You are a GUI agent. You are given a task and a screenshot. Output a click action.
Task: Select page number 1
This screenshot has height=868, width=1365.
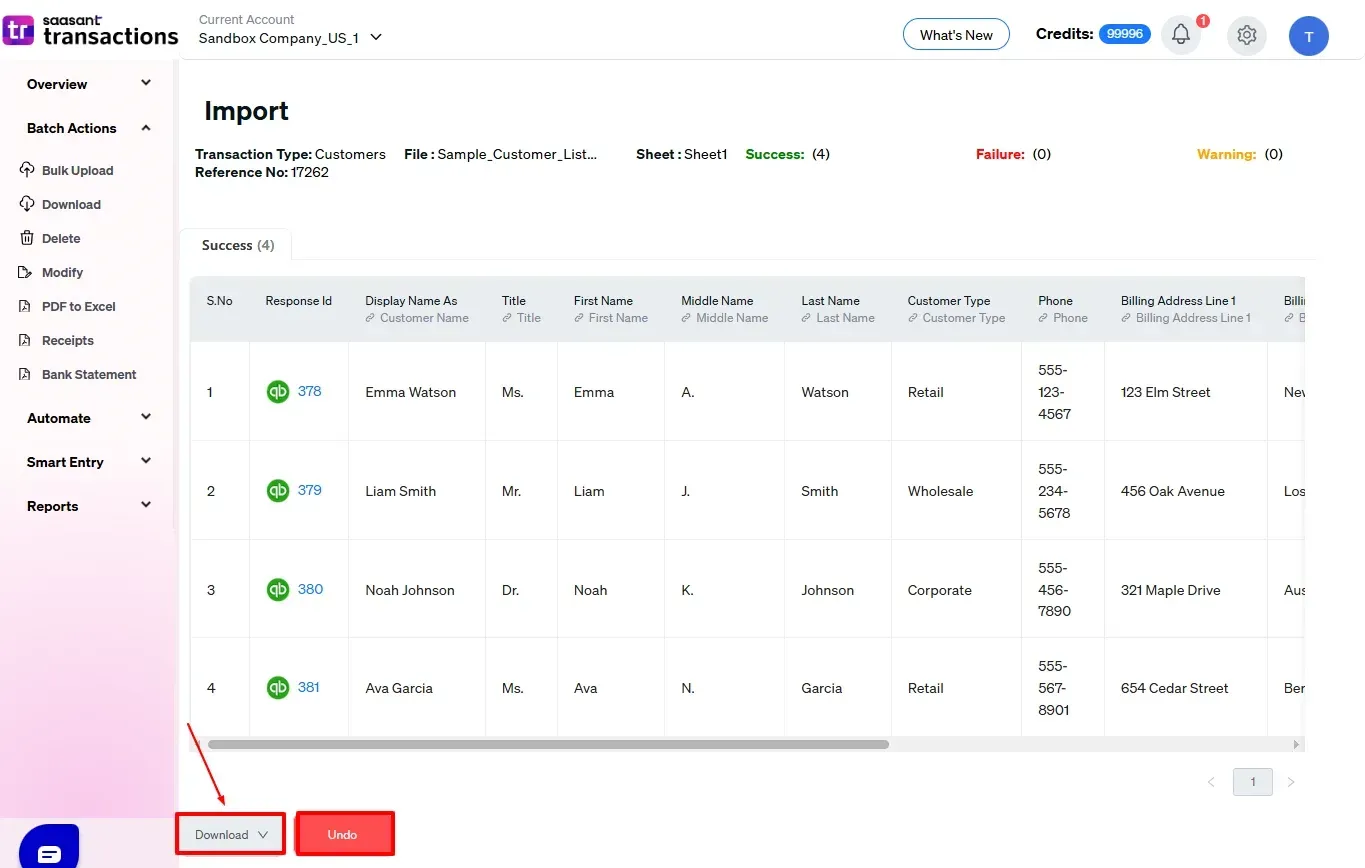pyautogui.click(x=1253, y=782)
